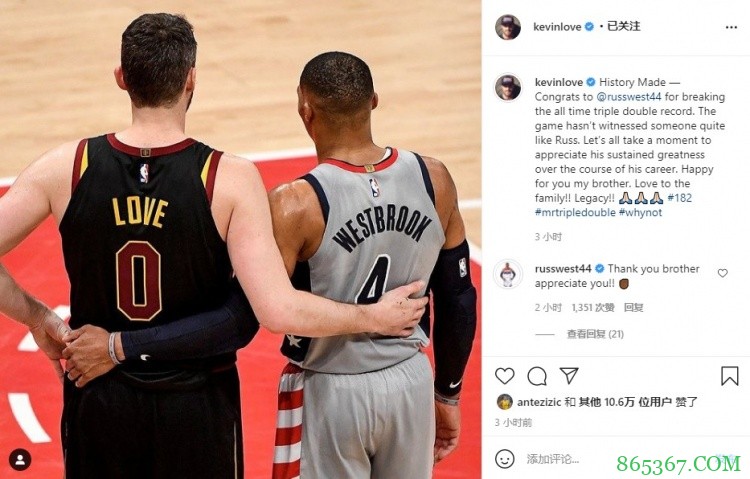View 1,351 次赞 comment likes
This screenshot has height=479, width=750.
[x=593, y=307]
